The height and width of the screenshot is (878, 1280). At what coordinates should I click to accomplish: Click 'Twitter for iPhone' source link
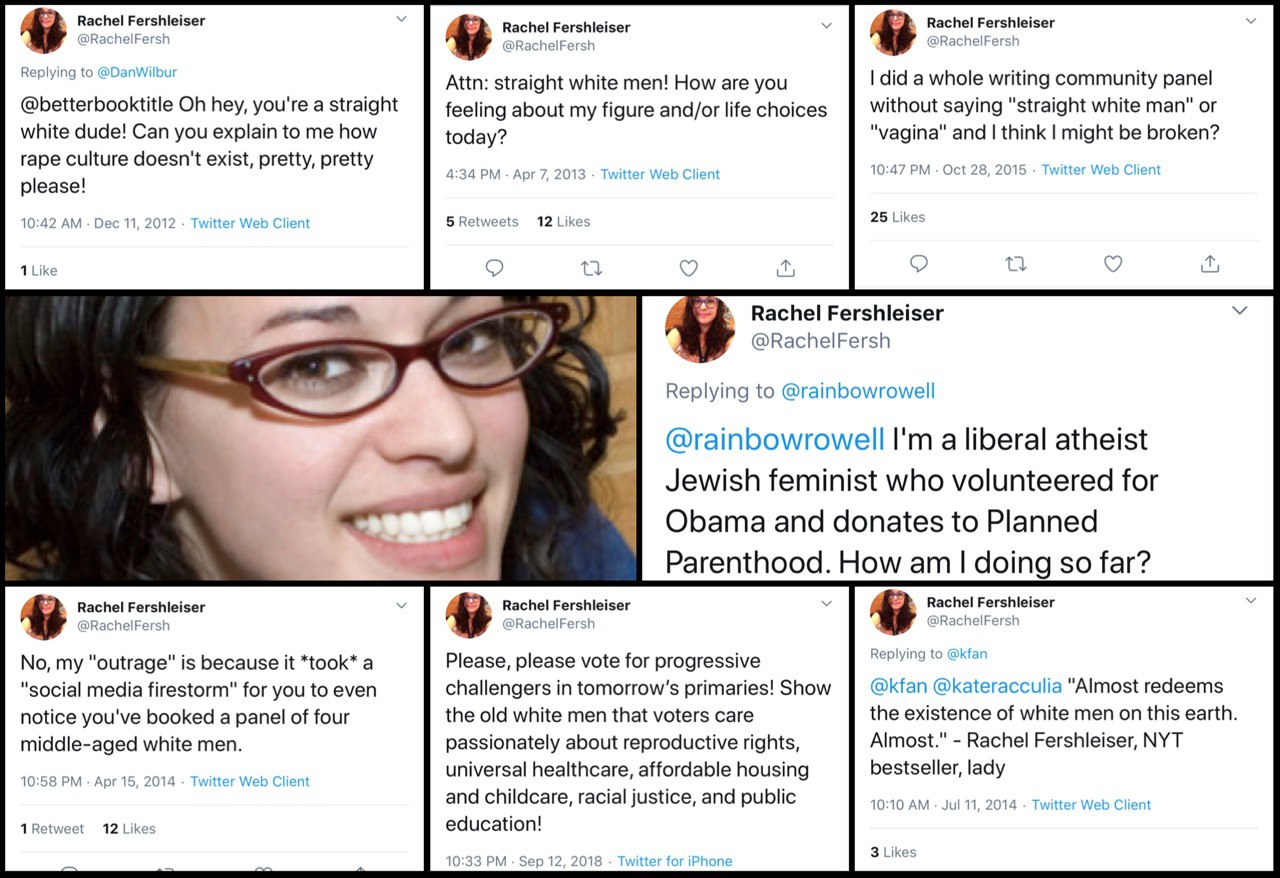click(x=675, y=861)
